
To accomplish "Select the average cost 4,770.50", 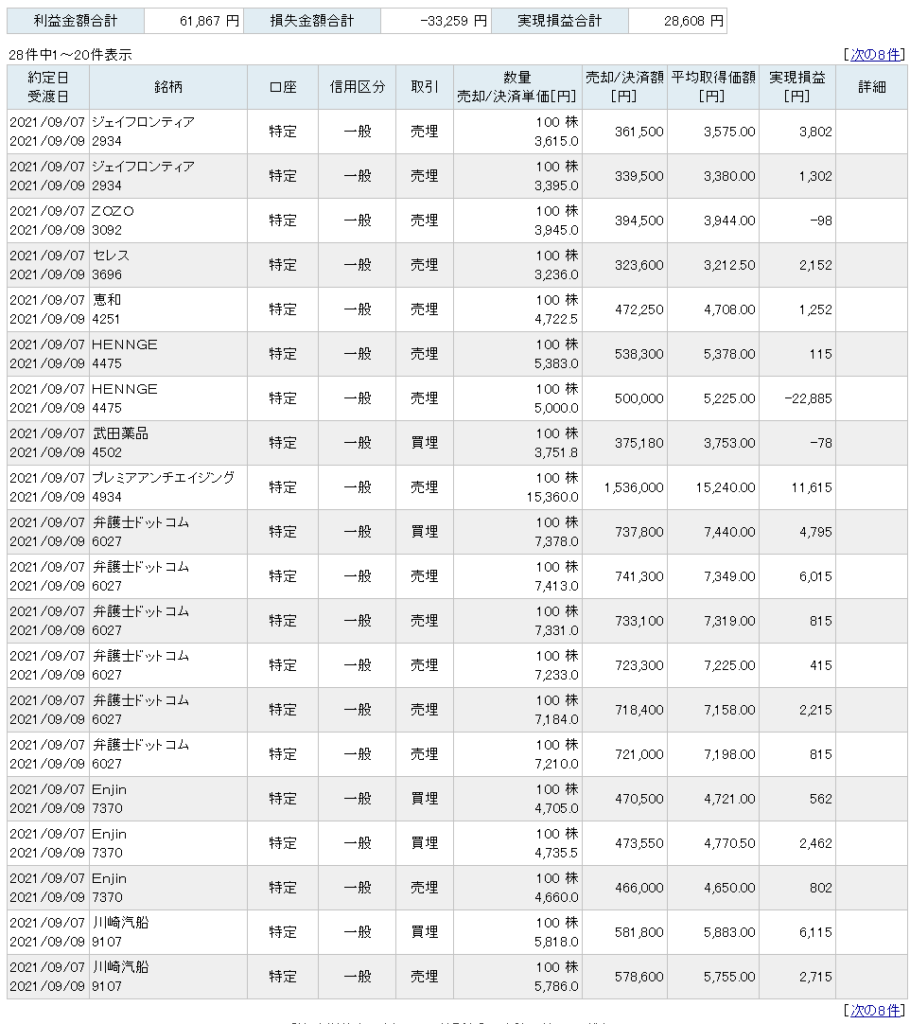I will tap(730, 843).
